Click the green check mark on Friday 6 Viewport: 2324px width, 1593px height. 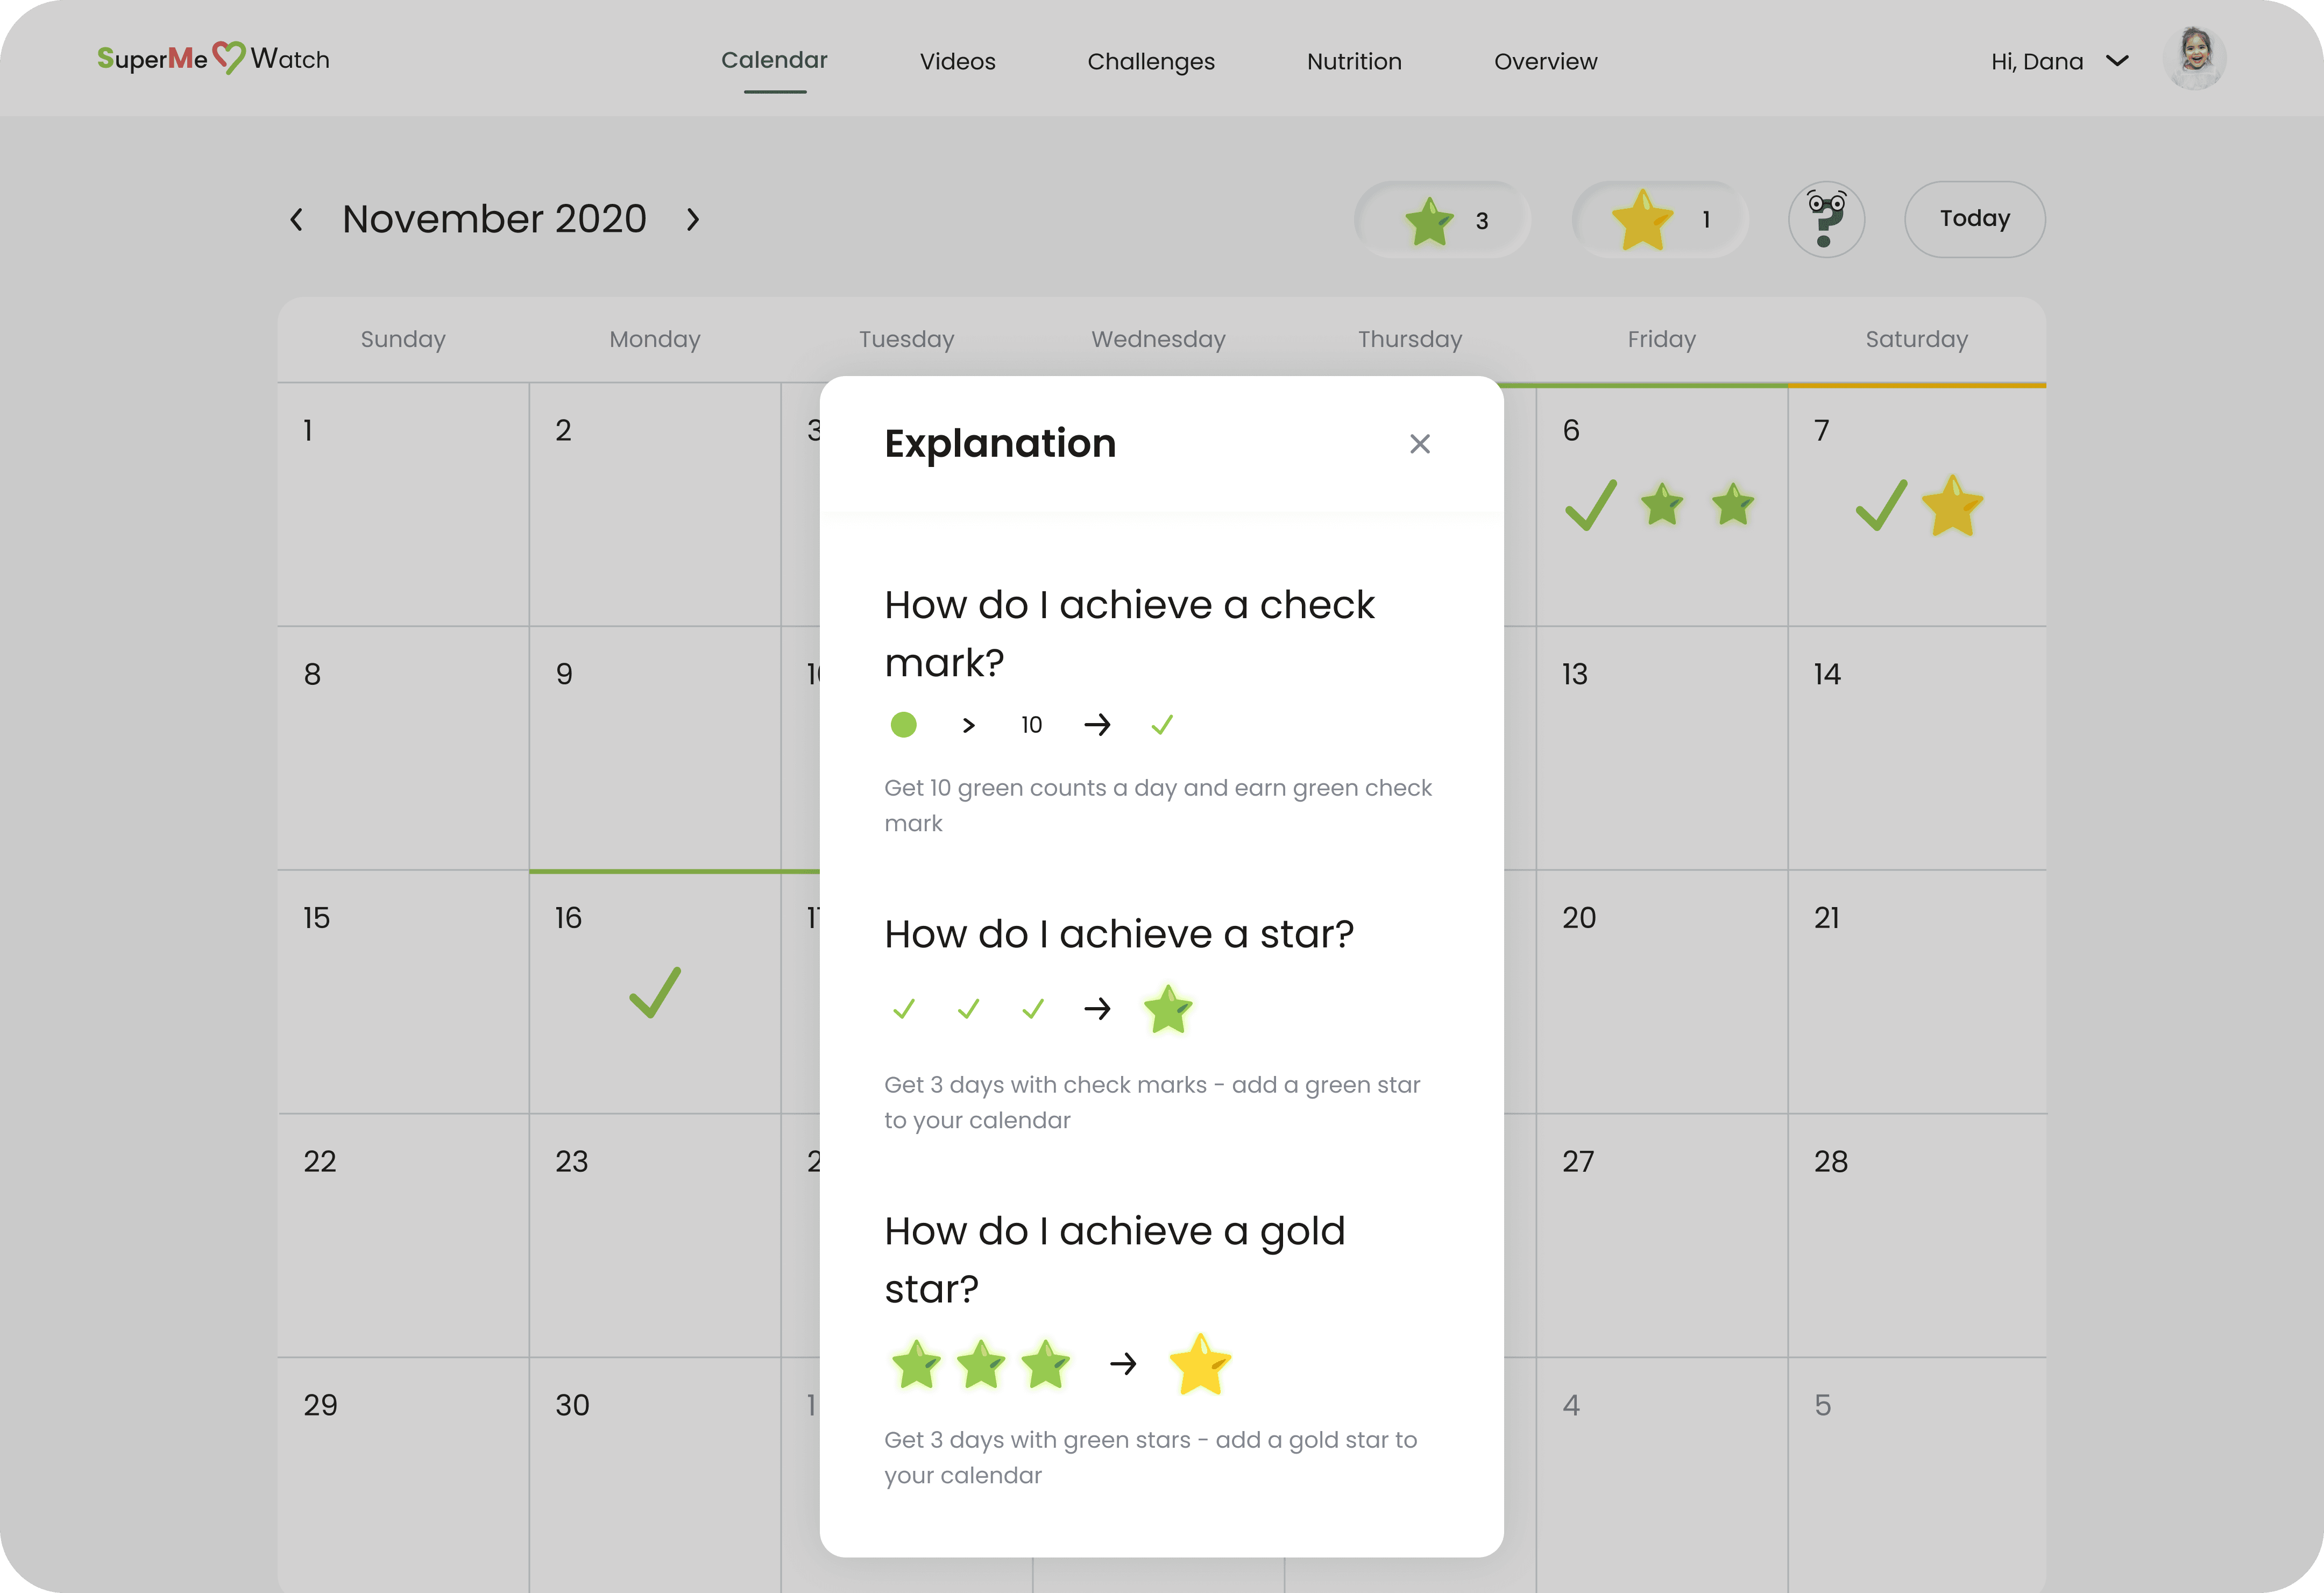pos(1590,505)
